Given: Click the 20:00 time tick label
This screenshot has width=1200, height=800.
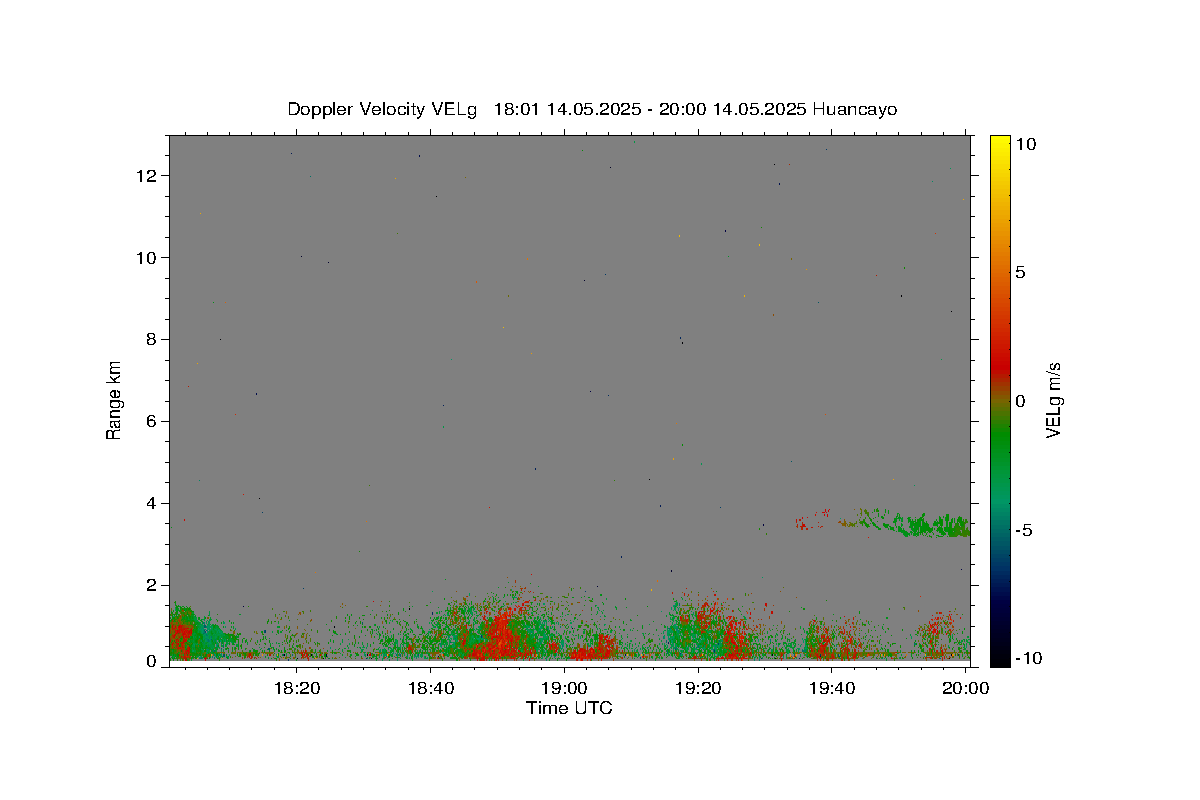Looking at the screenshot, I should [966, 688].
